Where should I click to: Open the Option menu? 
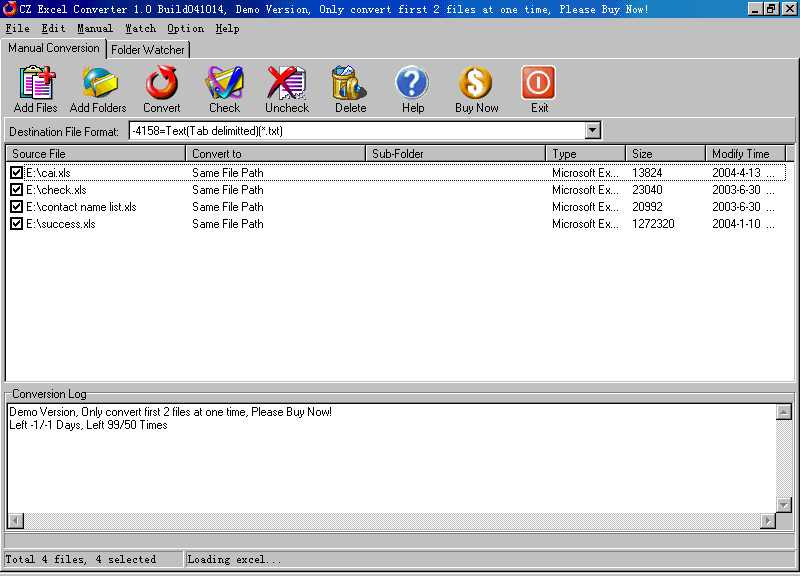coord(185,29)
